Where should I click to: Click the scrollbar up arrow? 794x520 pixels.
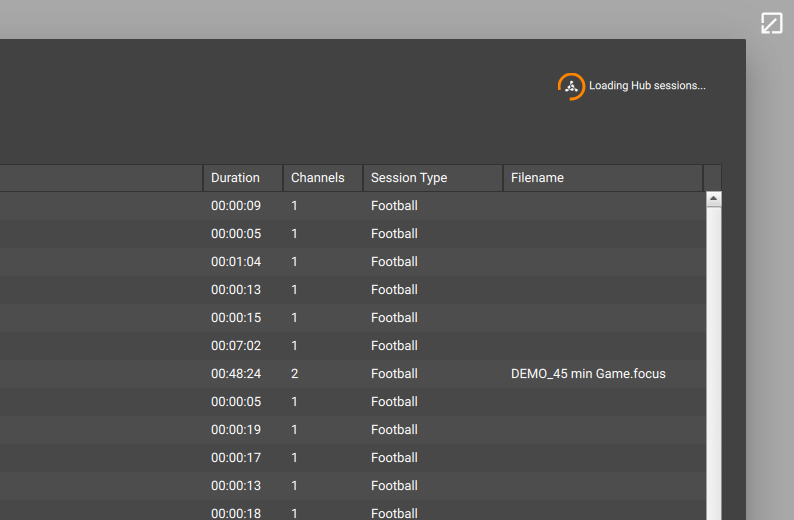tap(713, 198)
